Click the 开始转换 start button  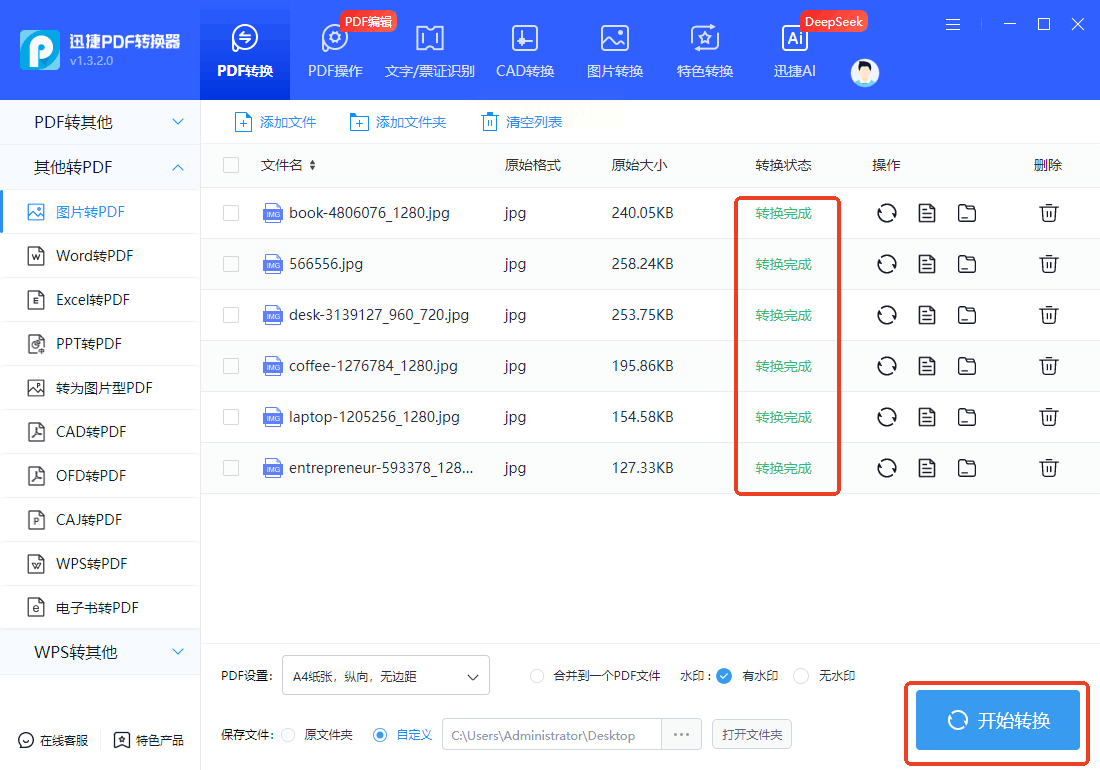pos(997,720)
